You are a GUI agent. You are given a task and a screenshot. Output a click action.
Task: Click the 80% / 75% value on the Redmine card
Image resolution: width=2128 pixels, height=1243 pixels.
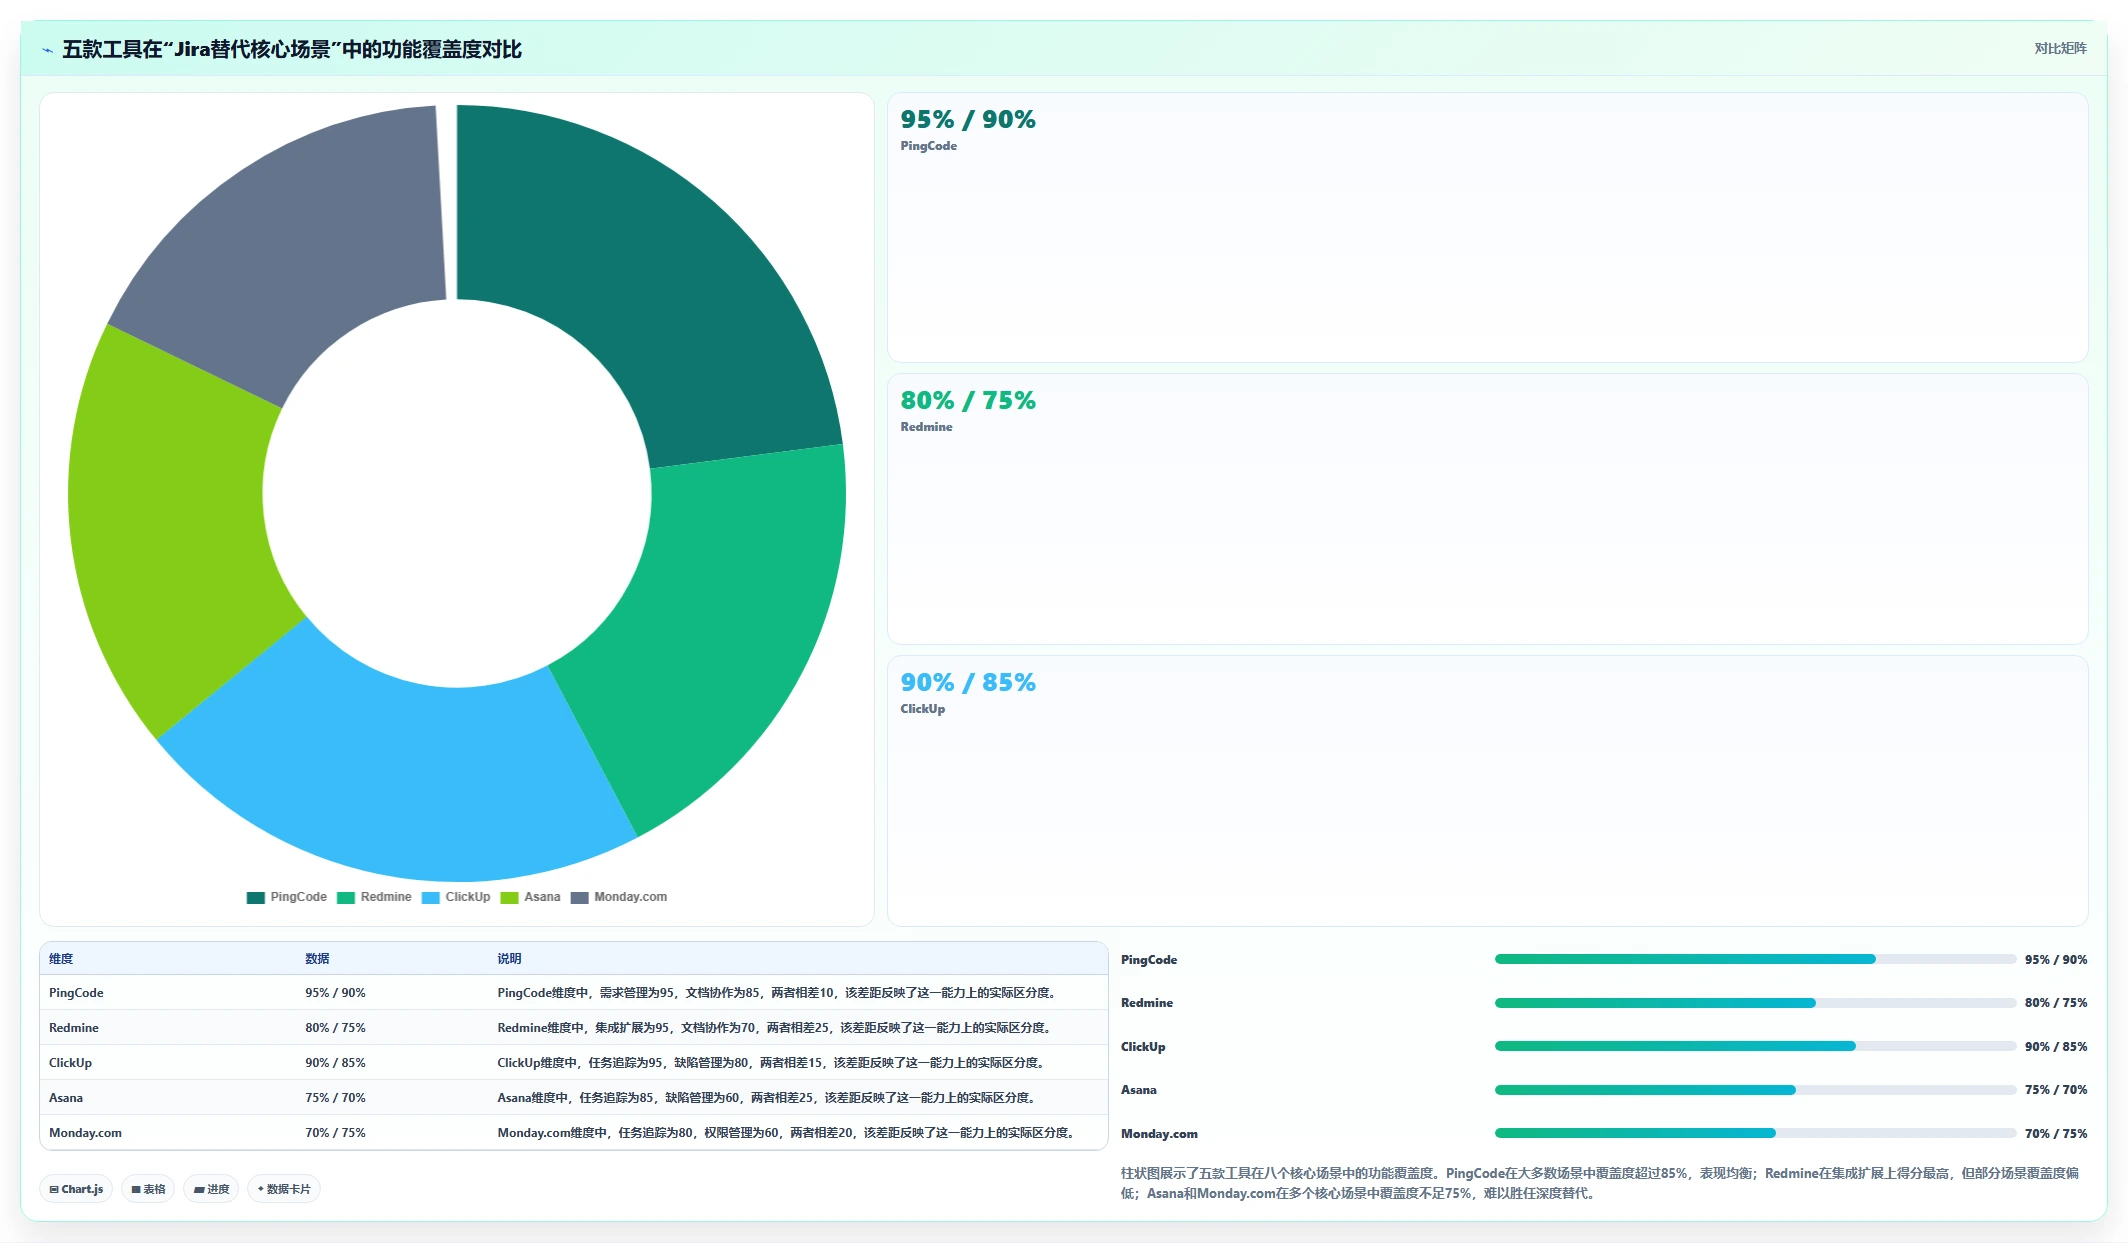pos(968,400)
